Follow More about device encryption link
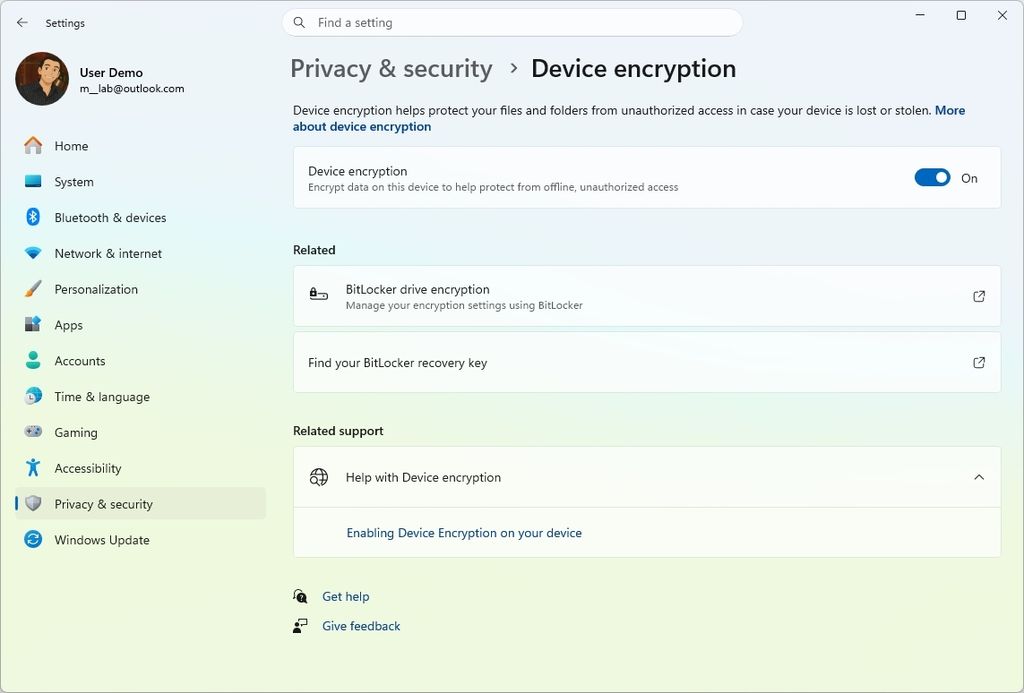The height and width of the screenshot is (693, 1024). tap(362, 126)
